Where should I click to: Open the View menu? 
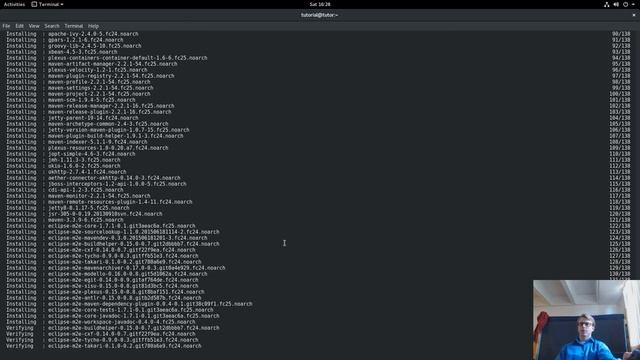pos(34,26)
